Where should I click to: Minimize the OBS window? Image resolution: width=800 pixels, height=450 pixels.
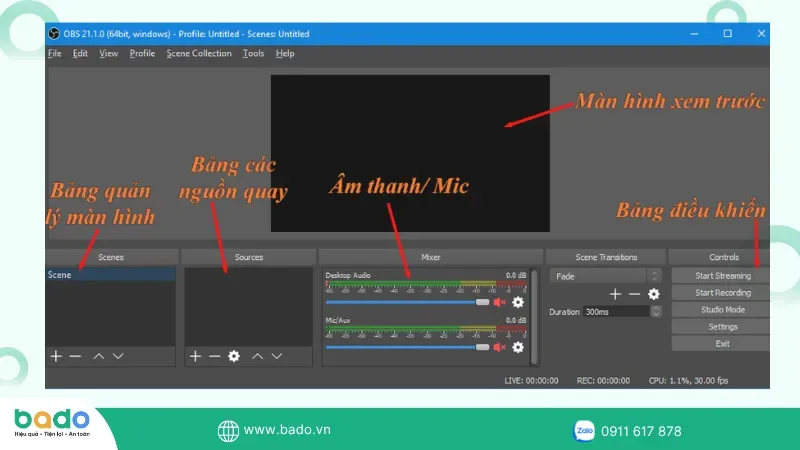[694, 34]
